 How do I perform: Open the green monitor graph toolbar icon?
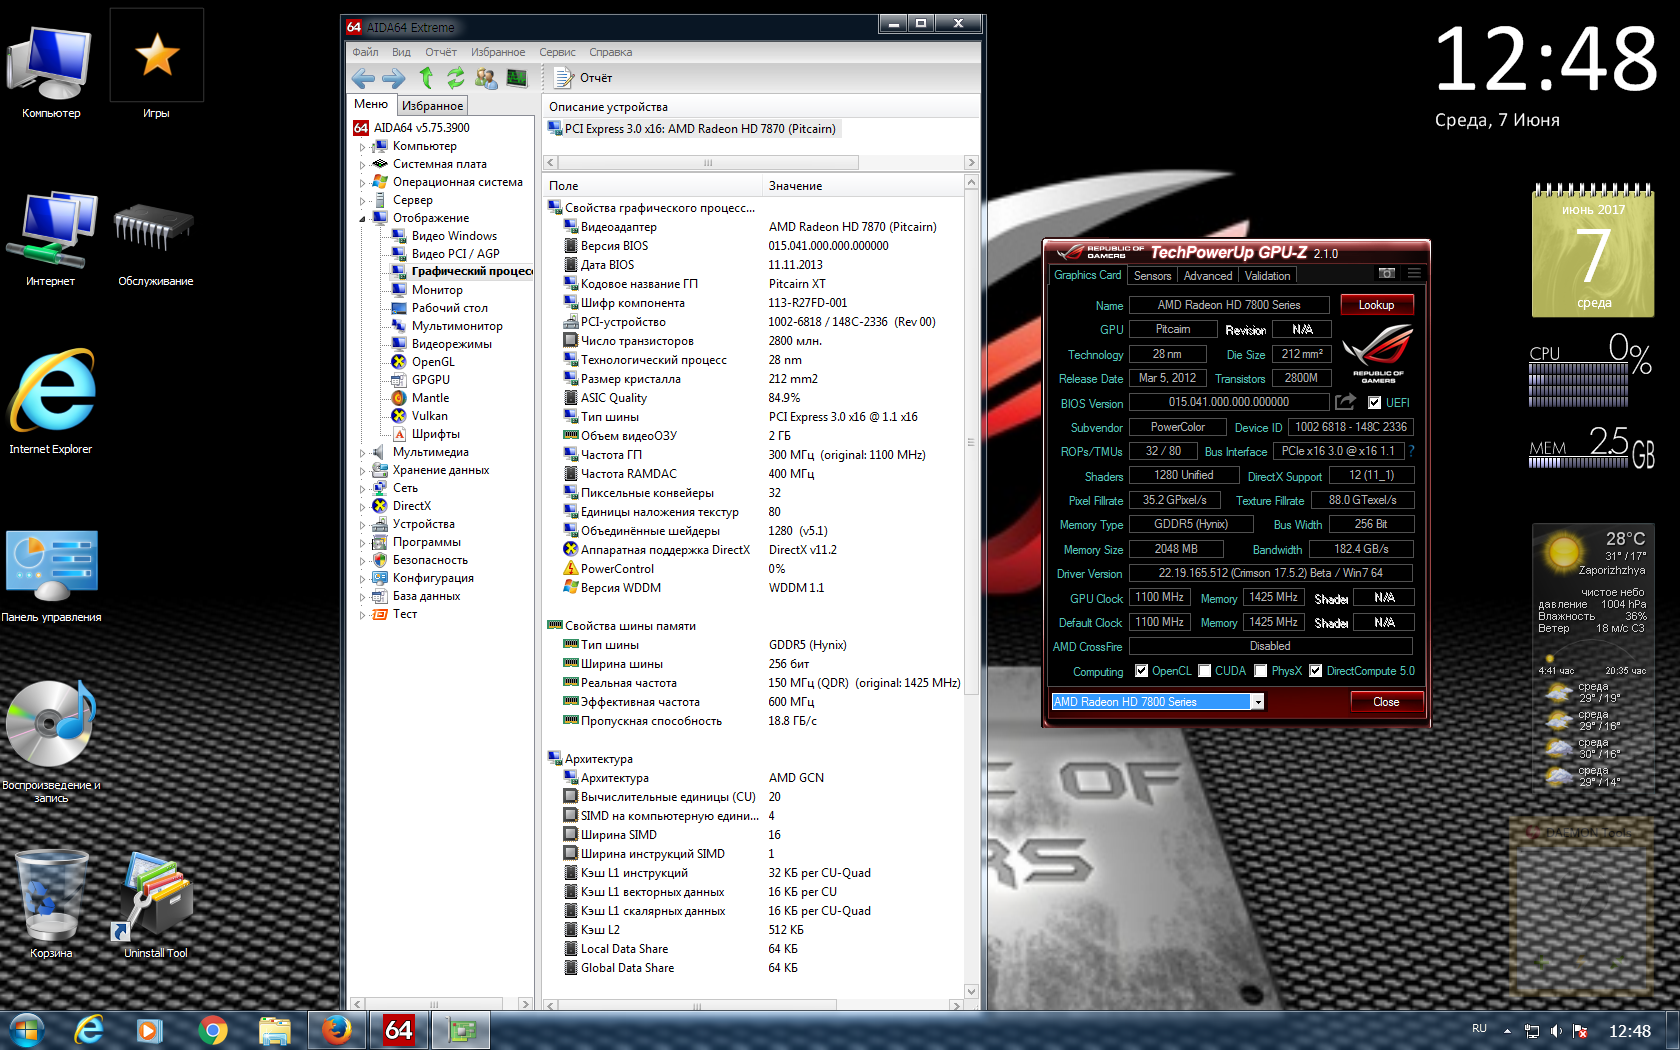click(517, 78)
